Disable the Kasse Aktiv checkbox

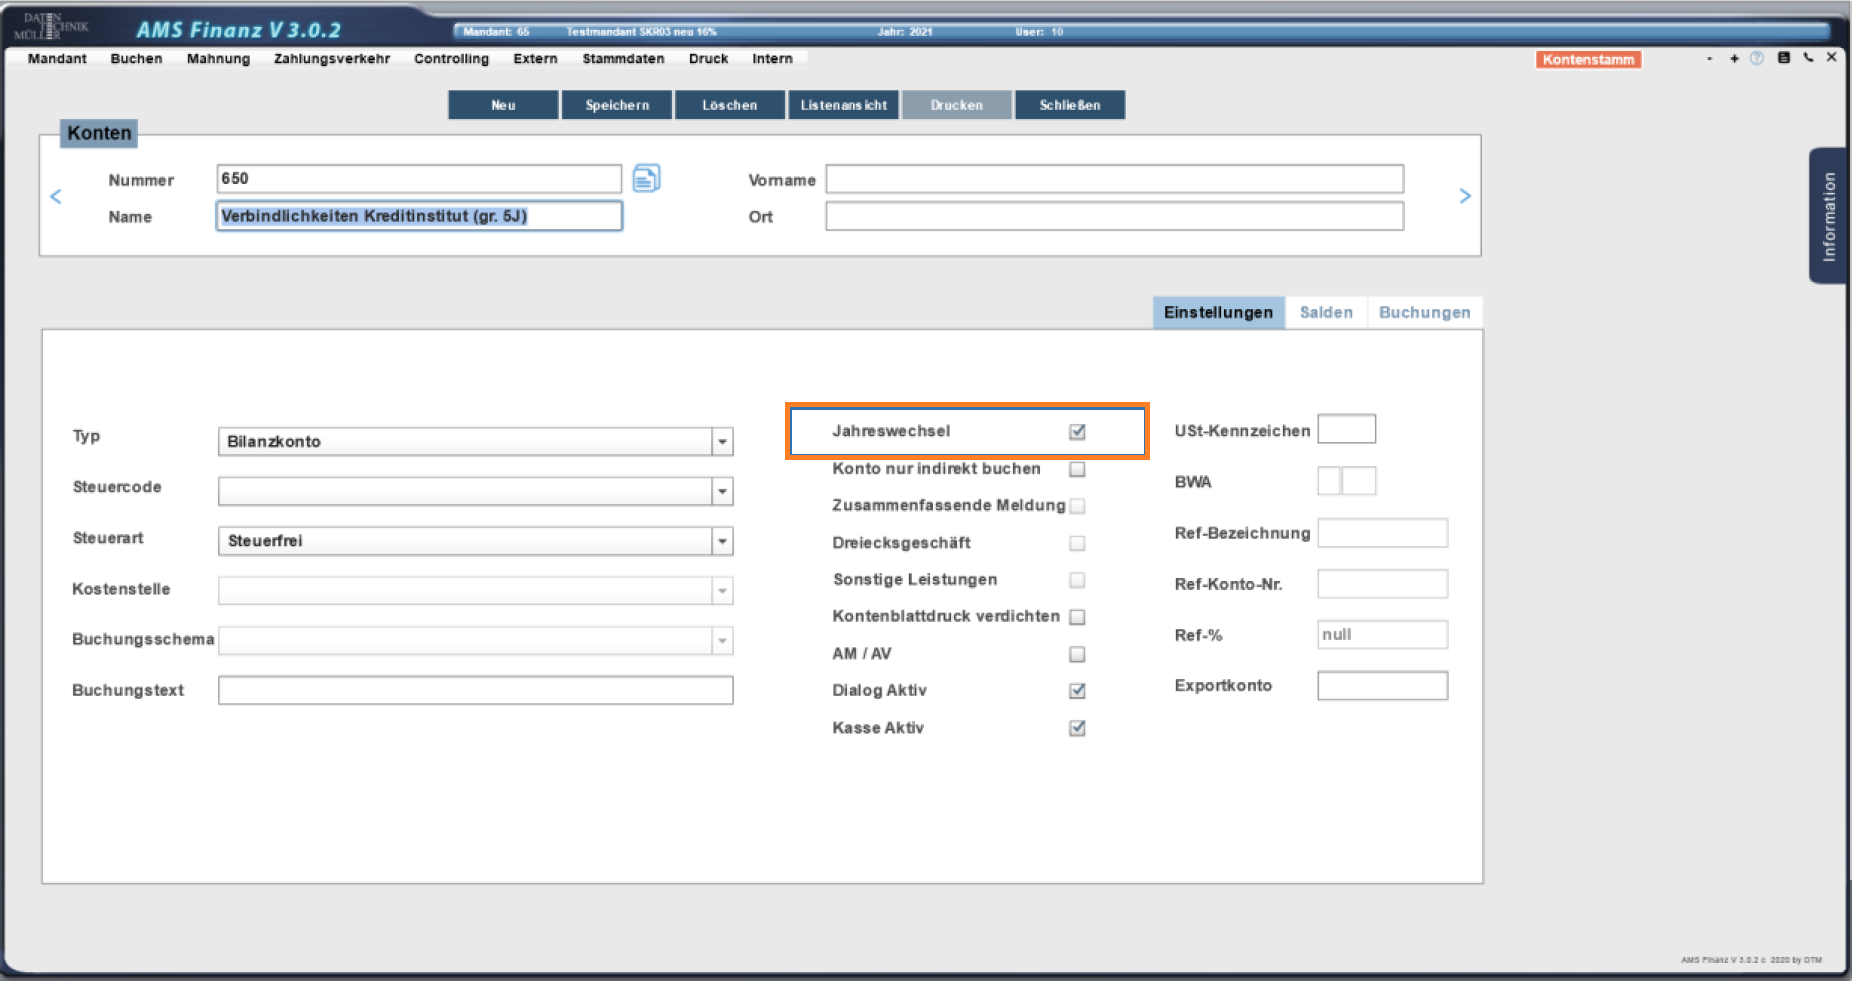pyautogui.click(x=1077, y=728)
